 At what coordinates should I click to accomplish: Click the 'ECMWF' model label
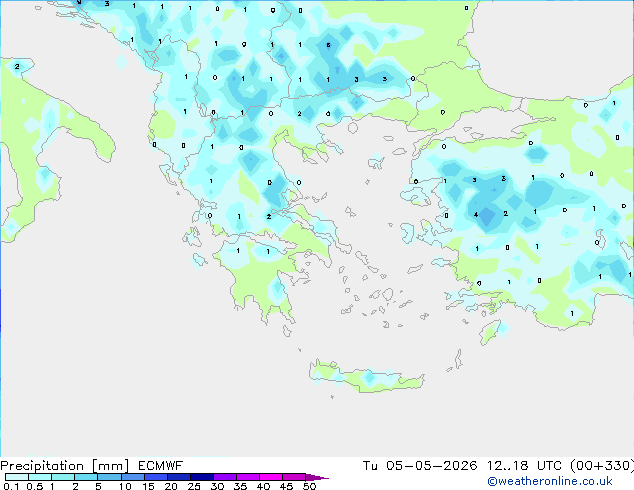tap(161, 466)
